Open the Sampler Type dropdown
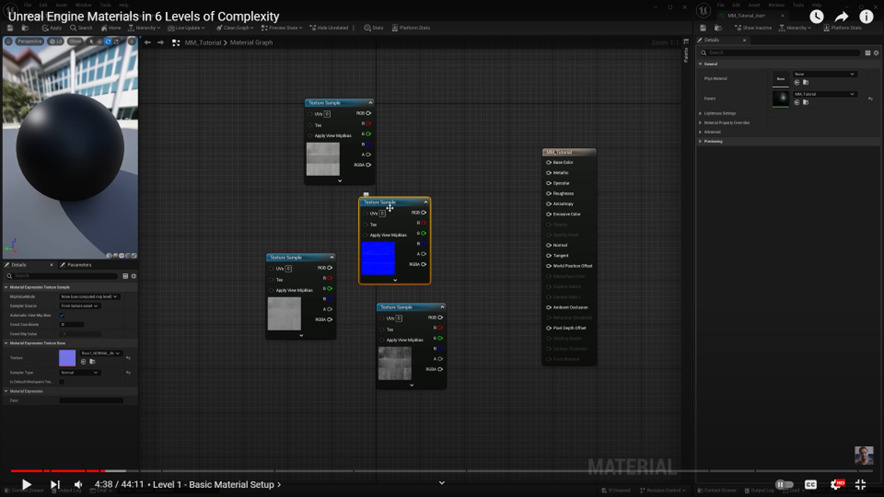The width and height of the screenshot is (884, 497). [79, 372]
